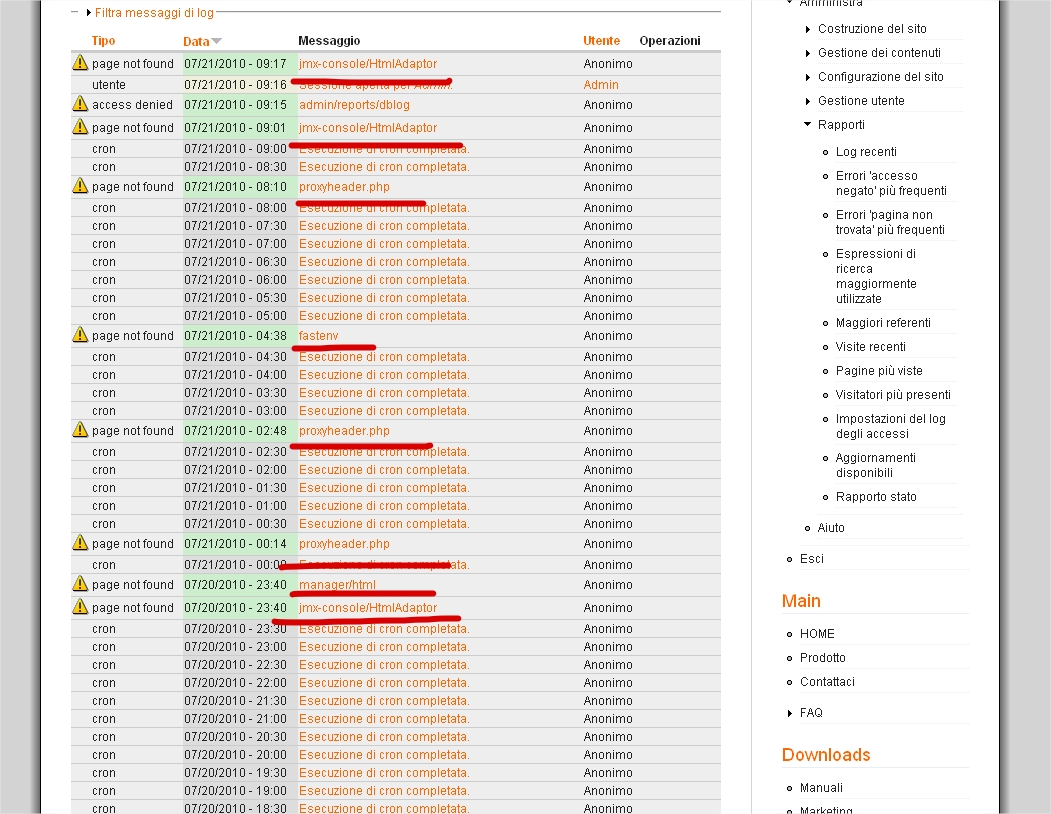Expand the Gestione utente menu

(x=808, y=101)
